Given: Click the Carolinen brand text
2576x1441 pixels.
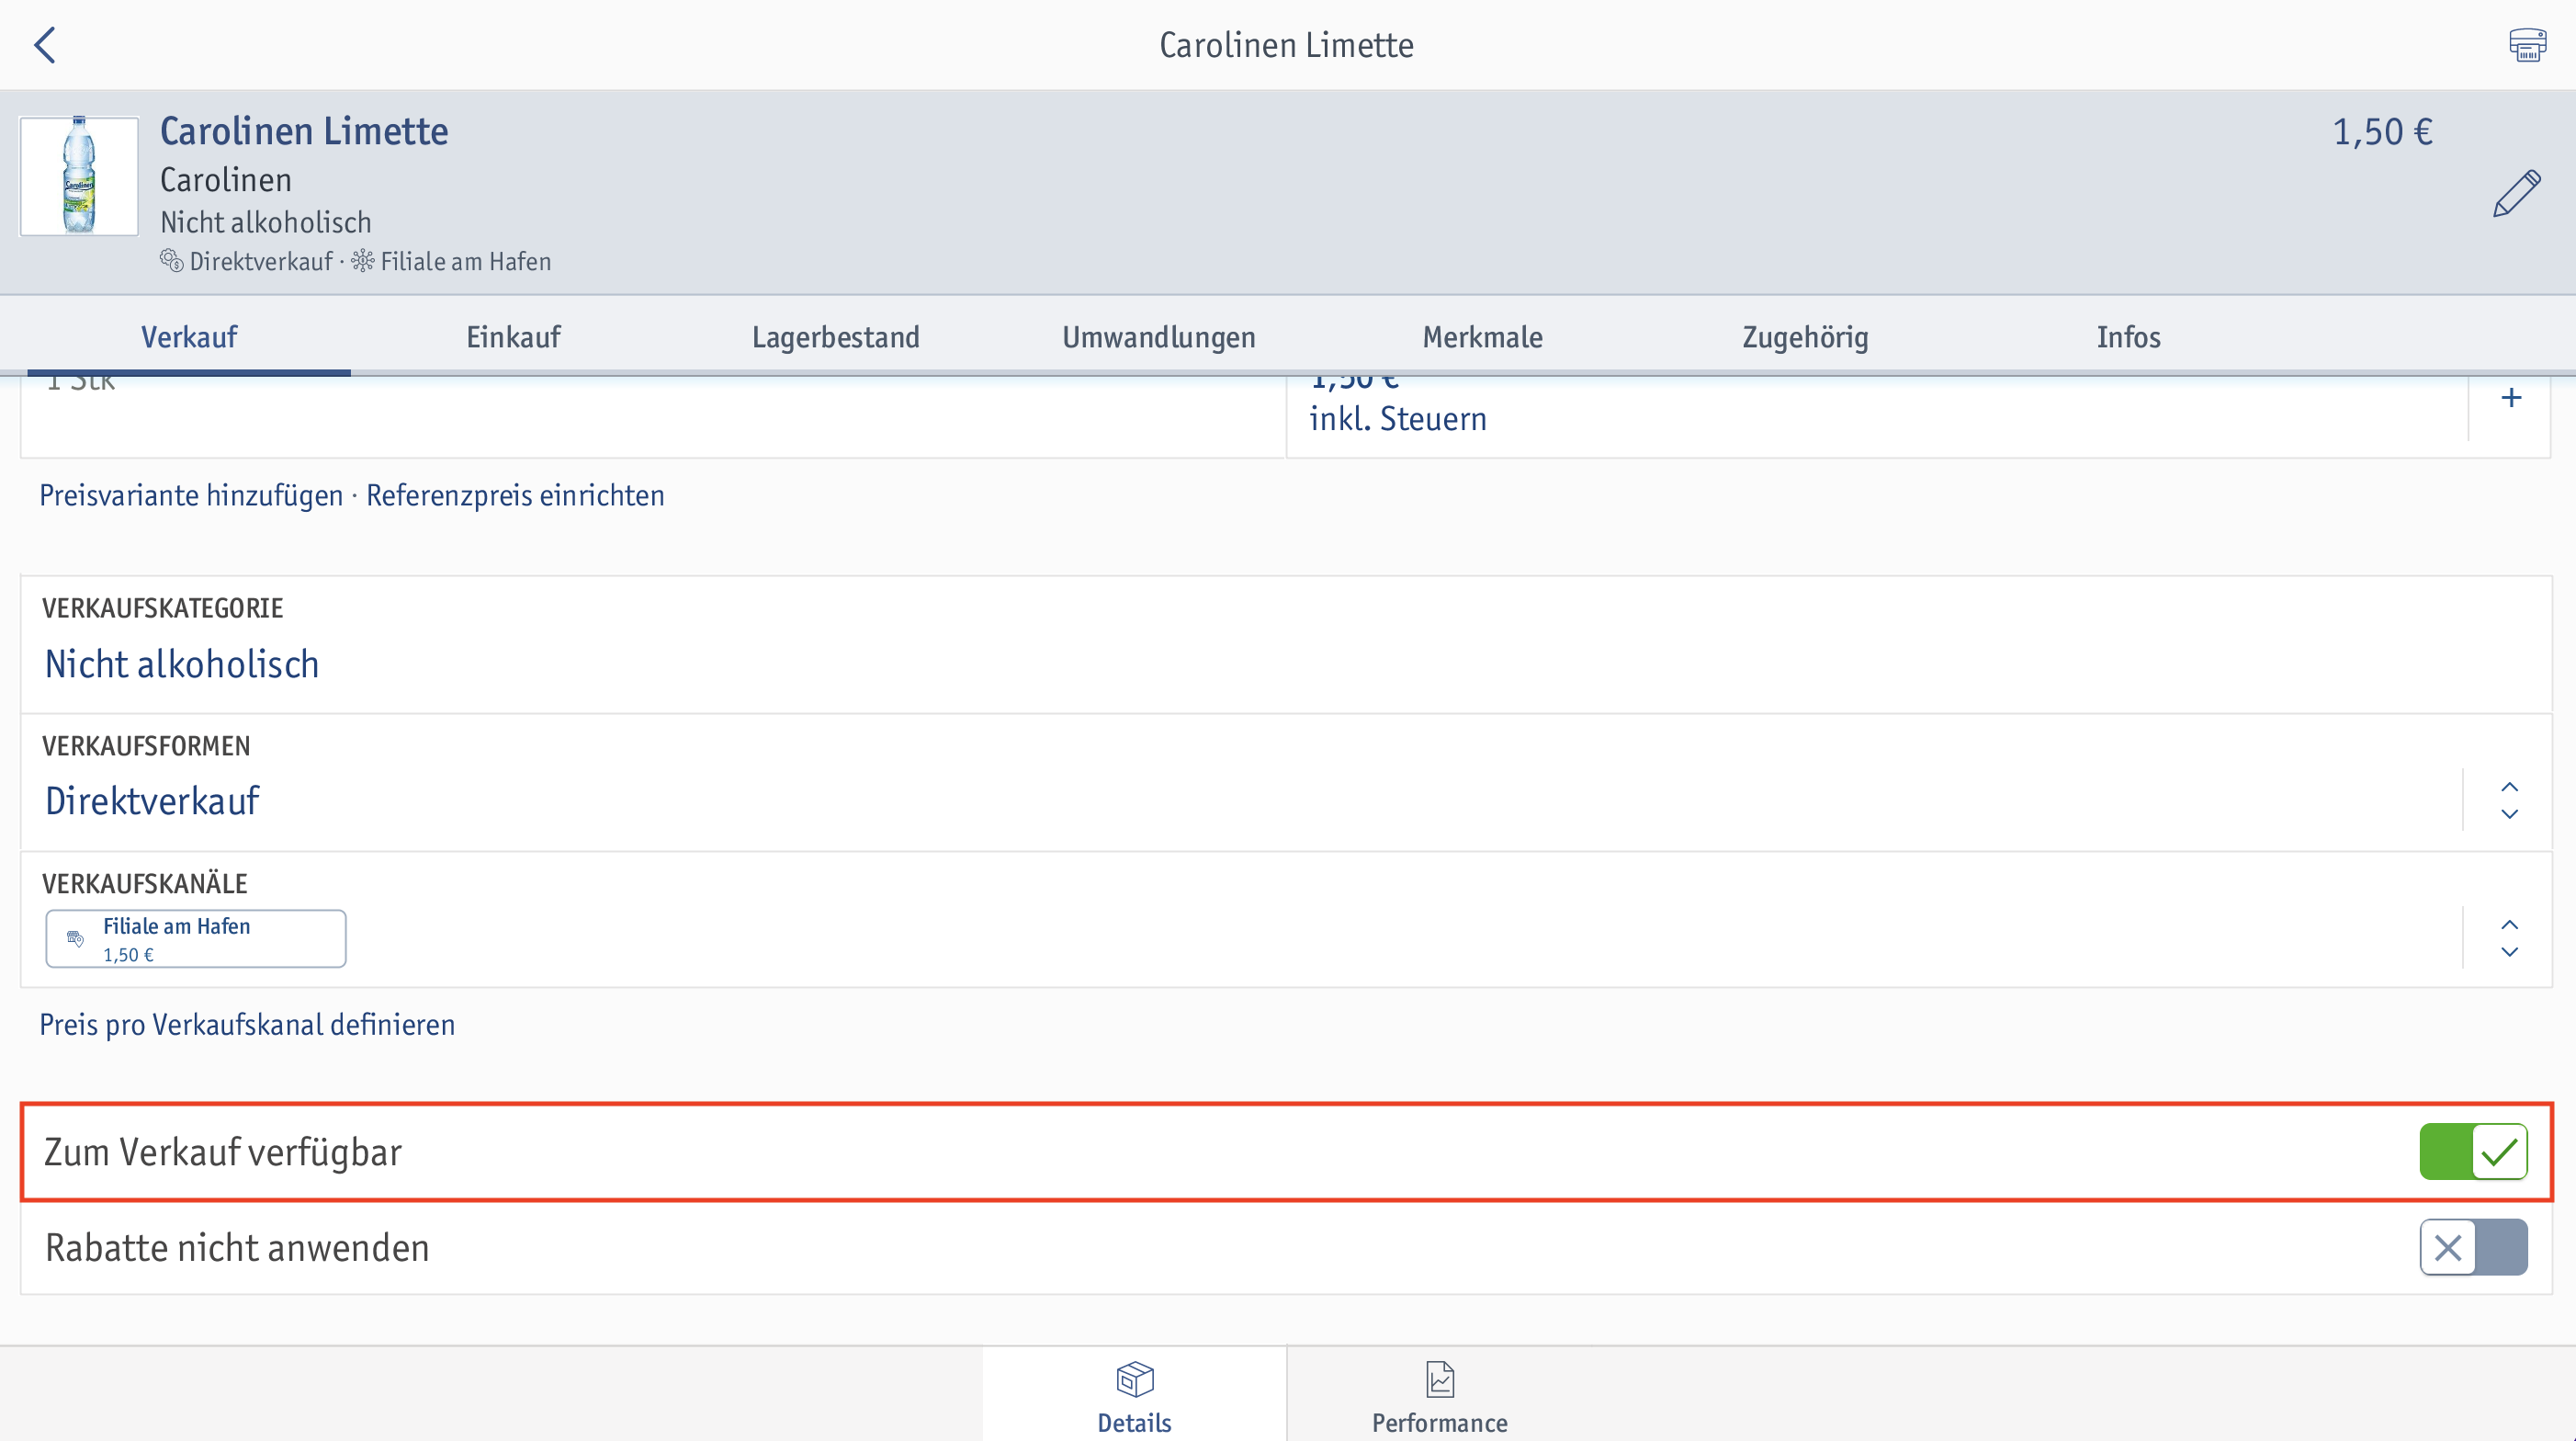Looking at the screenshot, I should coord(226,180).
